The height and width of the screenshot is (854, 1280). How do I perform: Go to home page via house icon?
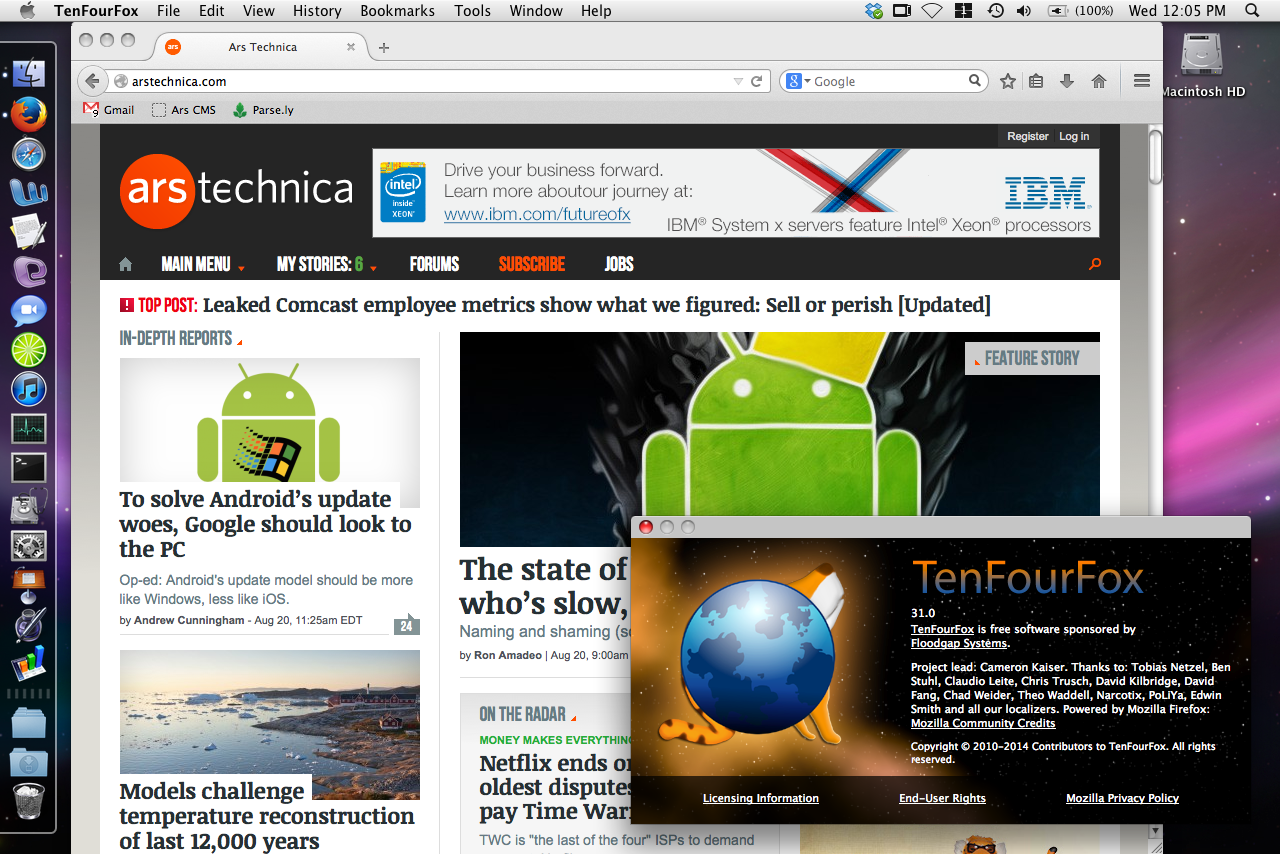(x=1099, y=81)
